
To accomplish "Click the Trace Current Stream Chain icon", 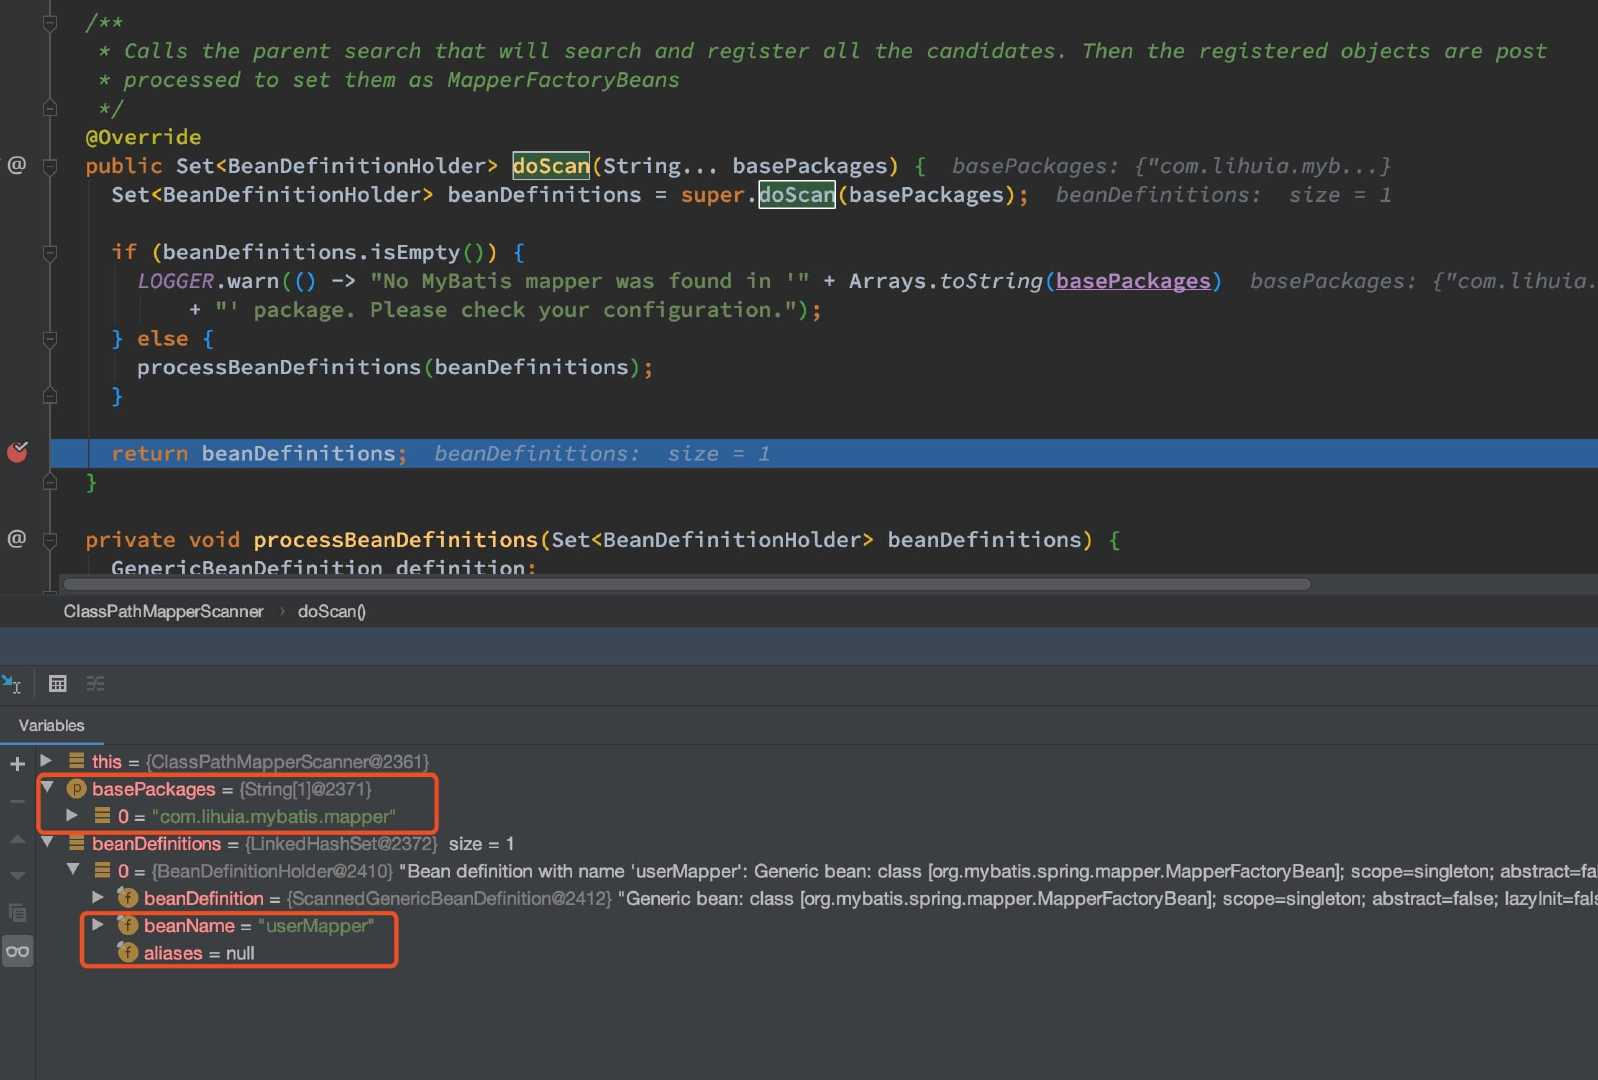I will click(x=95, y=684).
